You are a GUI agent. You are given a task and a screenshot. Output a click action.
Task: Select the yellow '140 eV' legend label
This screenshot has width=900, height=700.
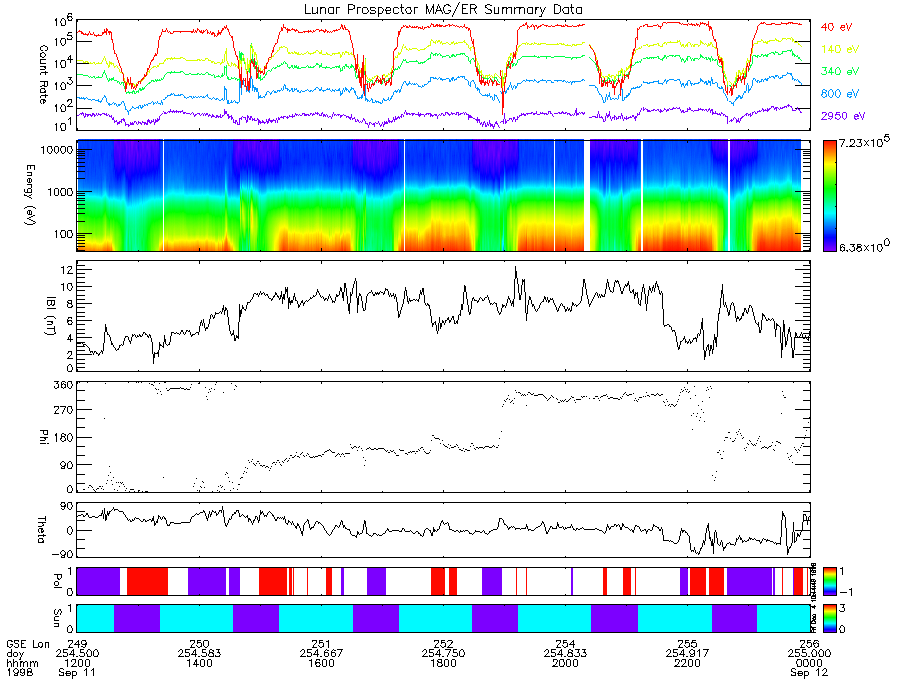[x=840, y=49]
